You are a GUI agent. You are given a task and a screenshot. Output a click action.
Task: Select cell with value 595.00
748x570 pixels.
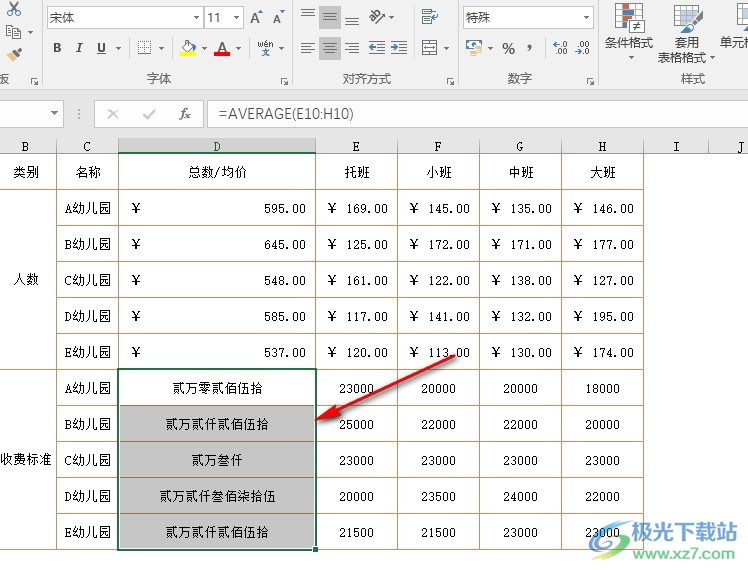coord(217,208)
